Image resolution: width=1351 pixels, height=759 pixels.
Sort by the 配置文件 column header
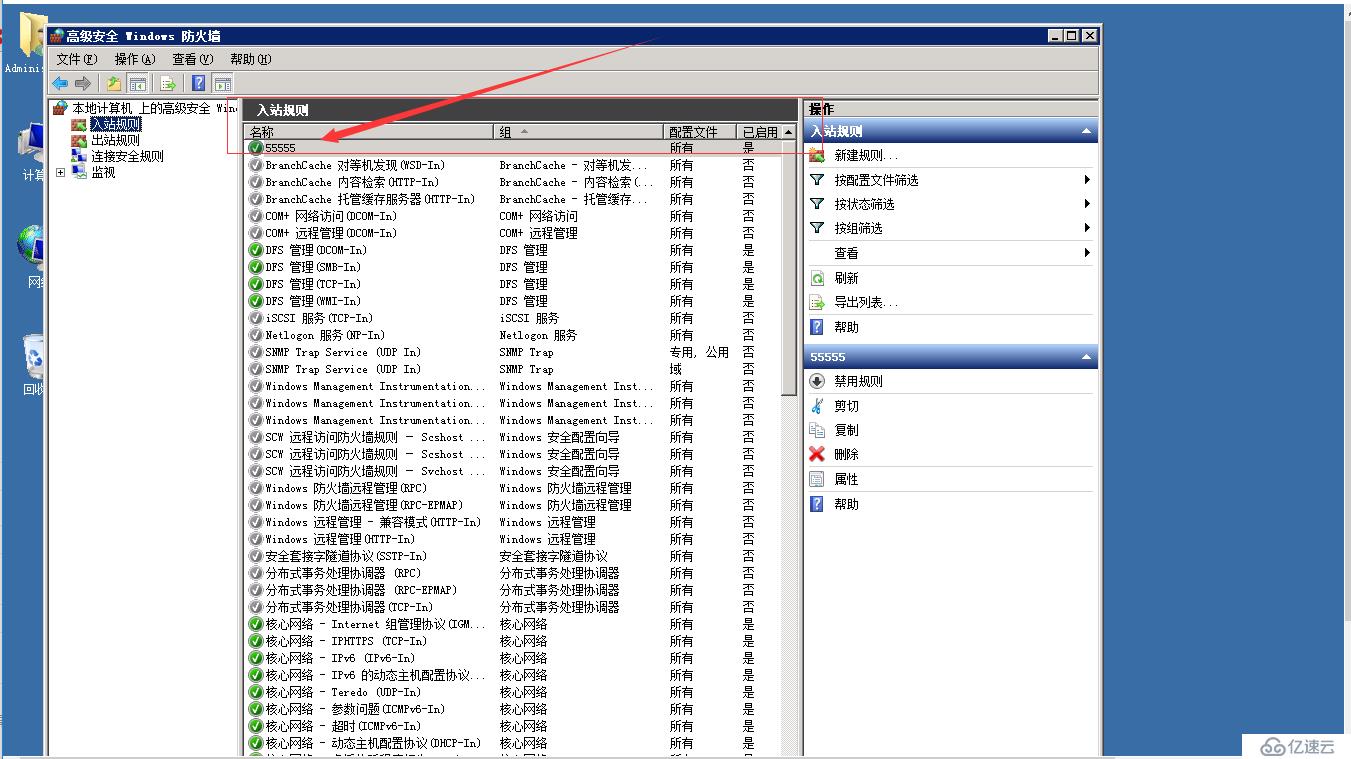click(701, 132)
